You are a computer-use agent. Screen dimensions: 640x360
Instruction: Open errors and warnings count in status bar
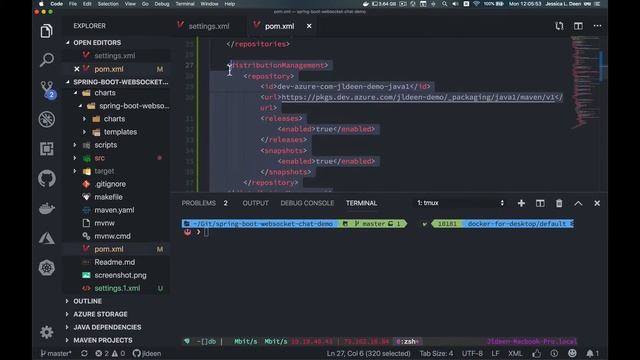pos(110,353)
